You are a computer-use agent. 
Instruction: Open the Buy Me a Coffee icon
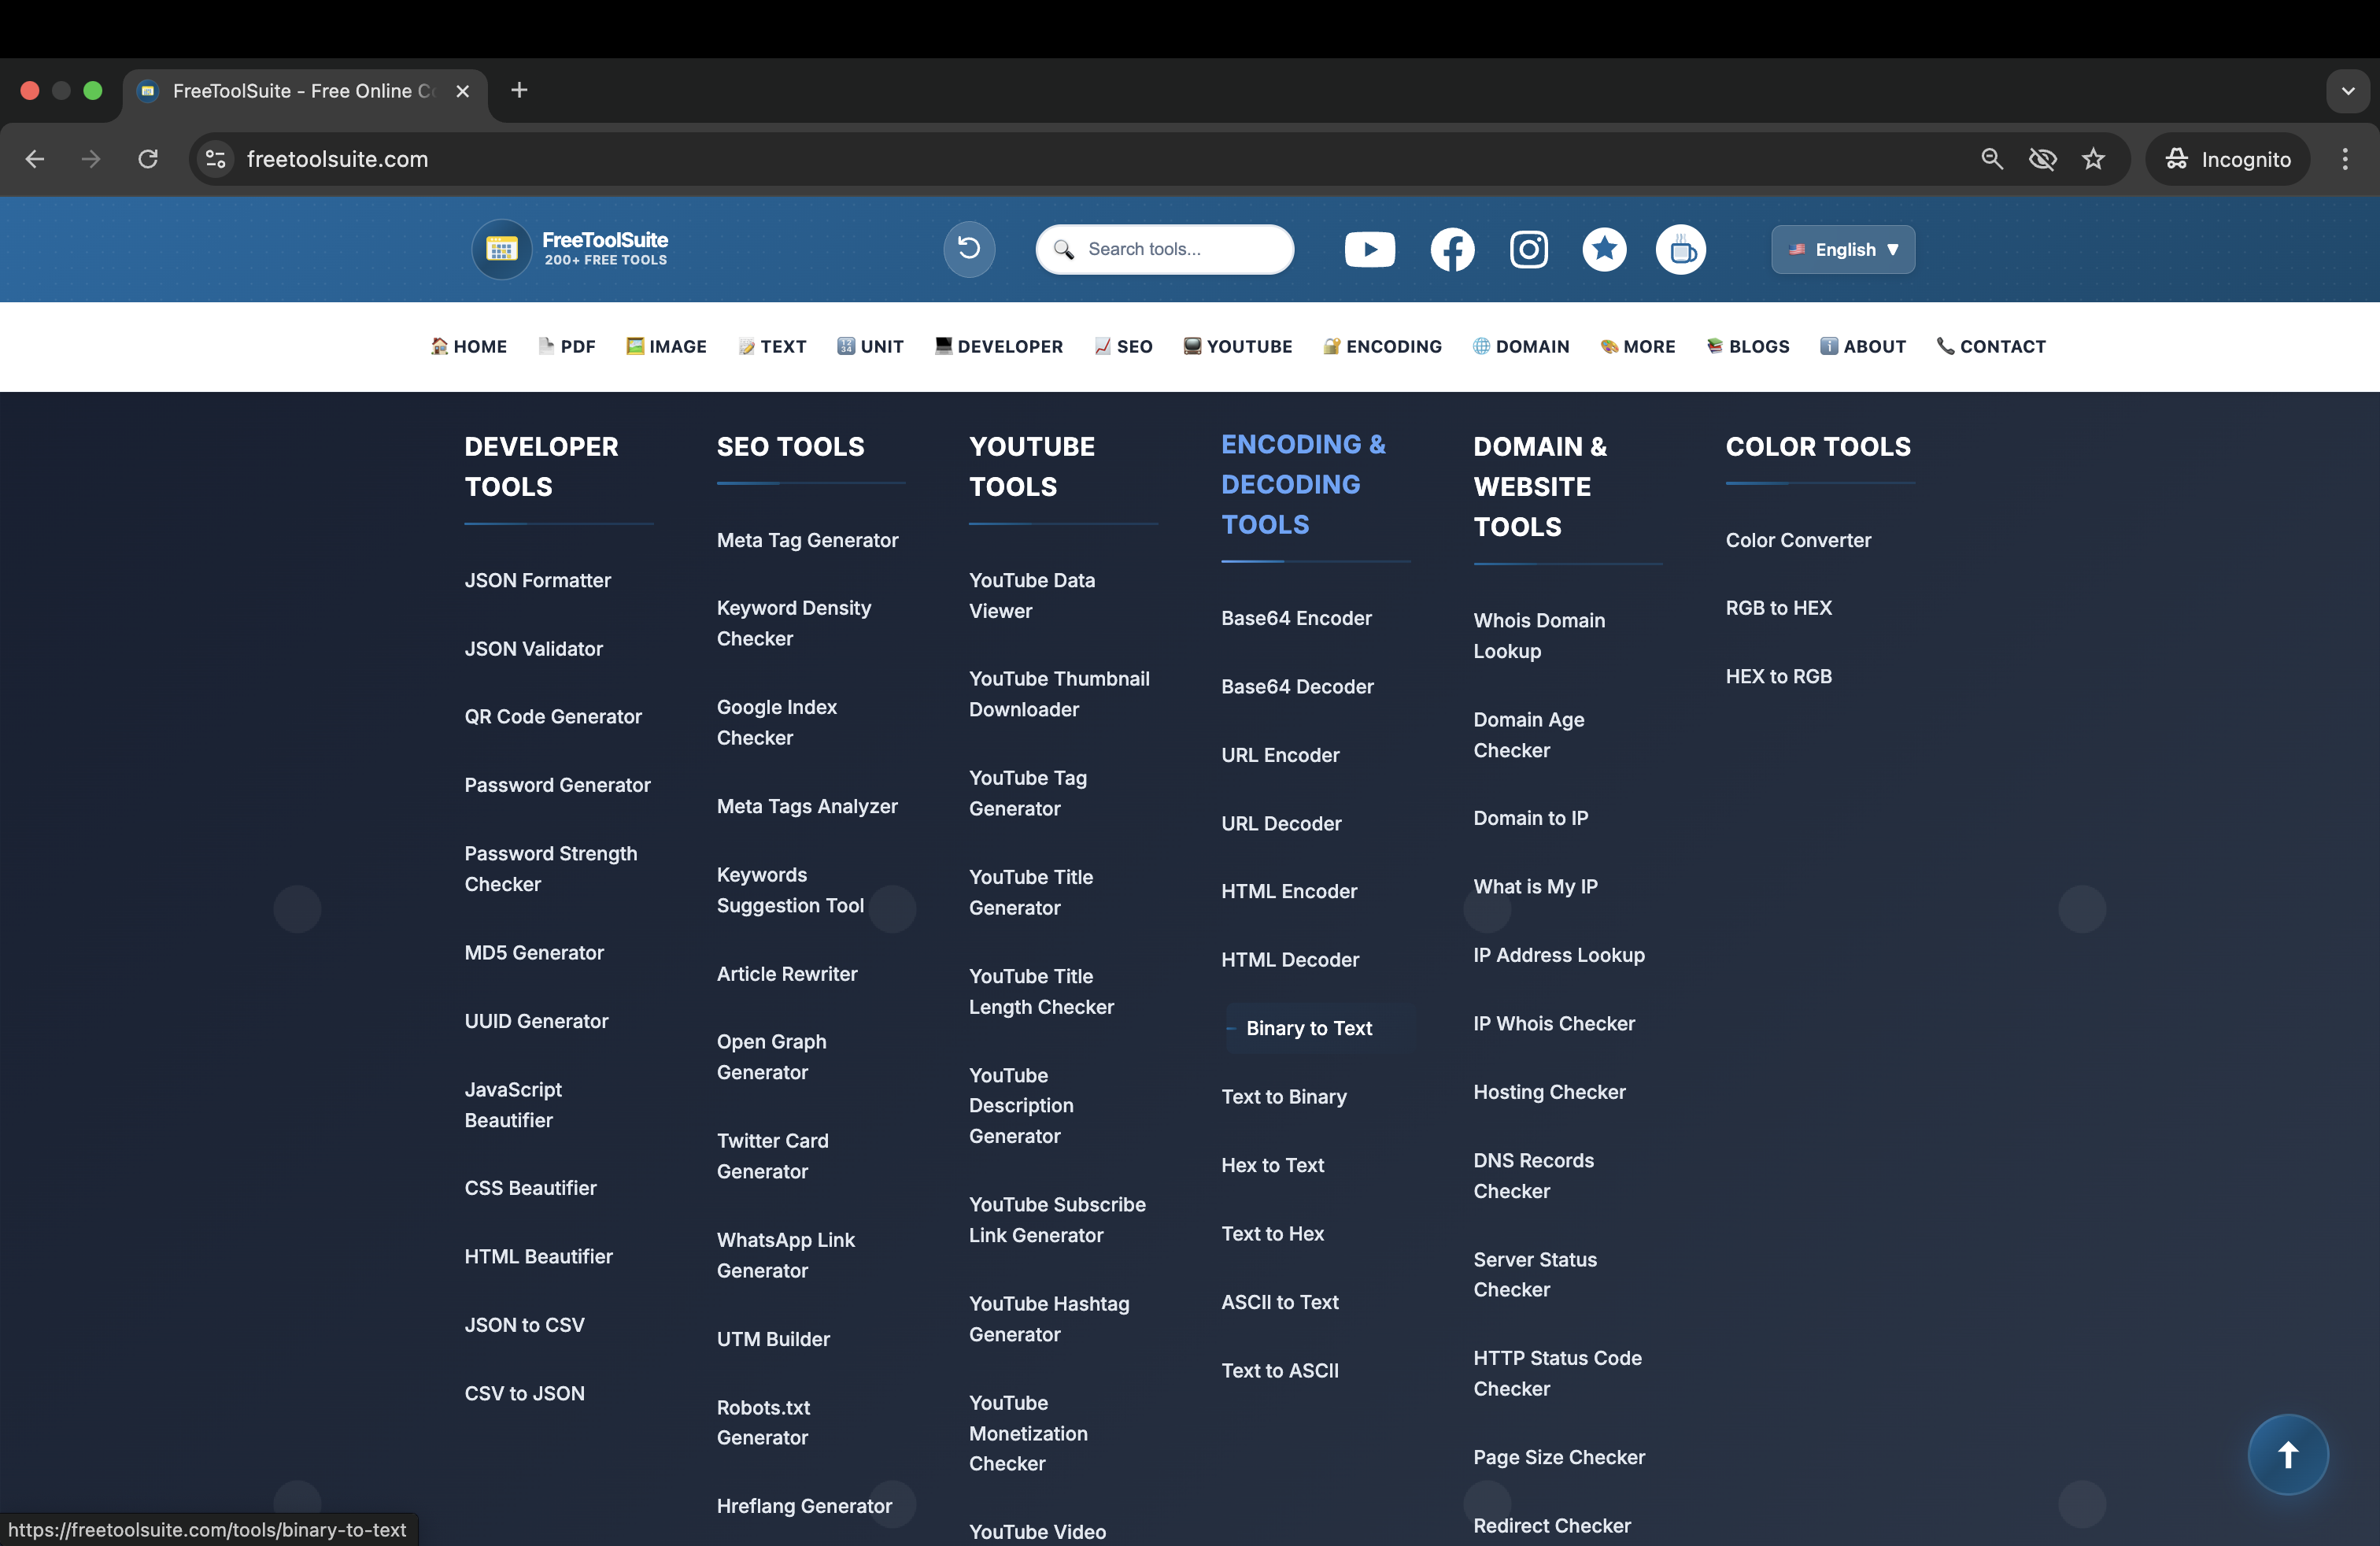point(1682,249)
